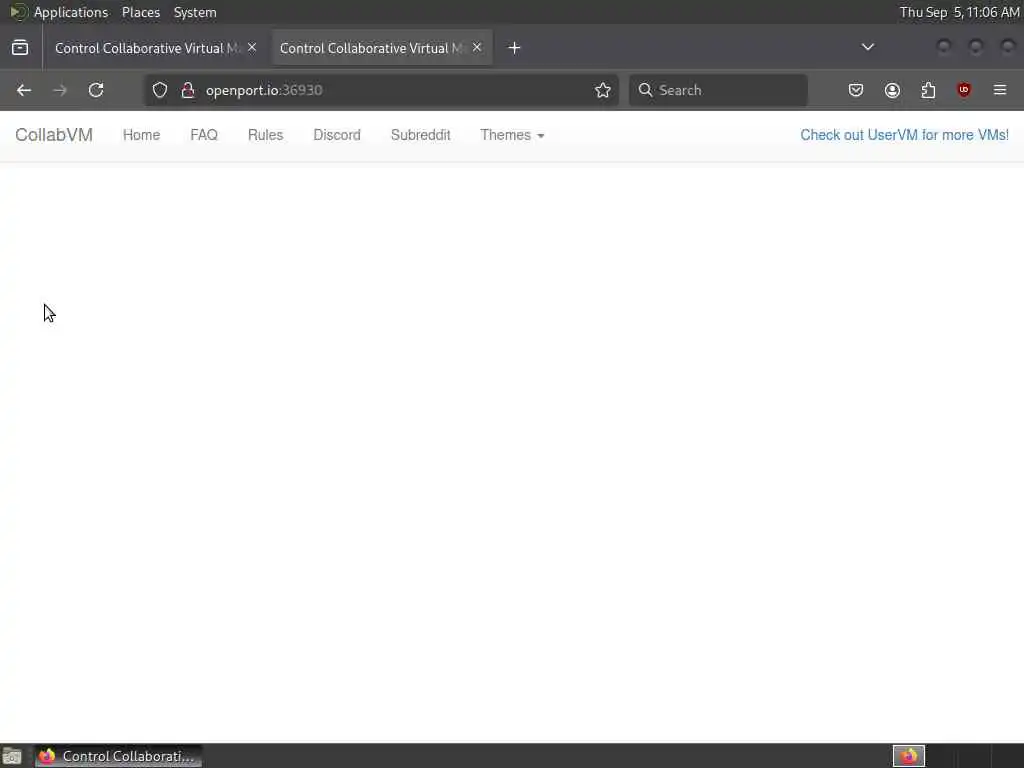The height and width of the screenshot is (768, 1024).
Task: Click Check out UserVM for more VMs
Action: tap(904, 135)
